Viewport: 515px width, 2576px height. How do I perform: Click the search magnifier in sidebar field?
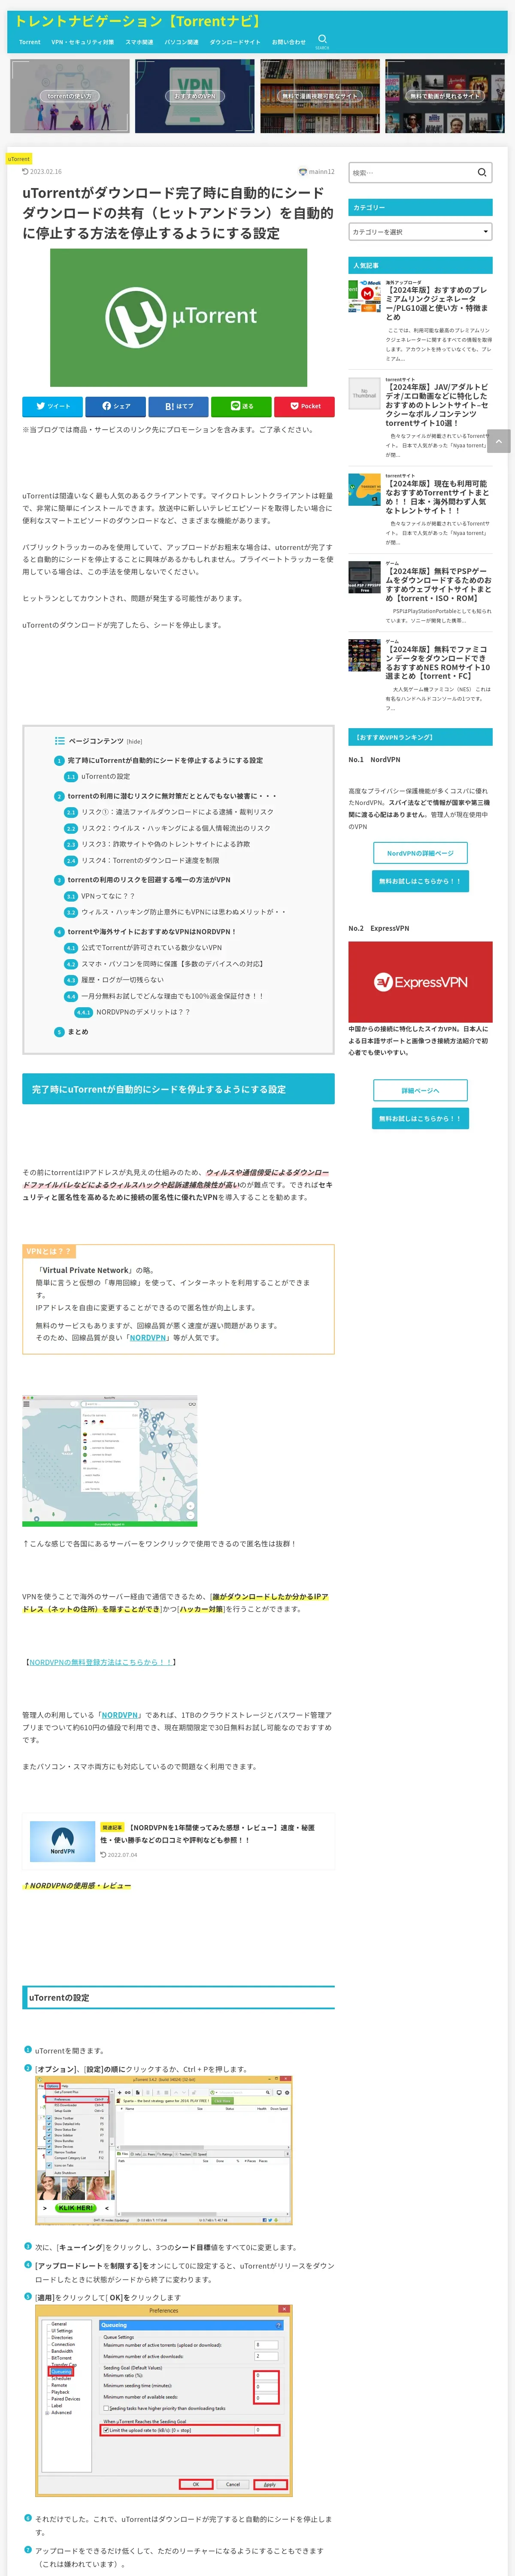click(482, 172)
